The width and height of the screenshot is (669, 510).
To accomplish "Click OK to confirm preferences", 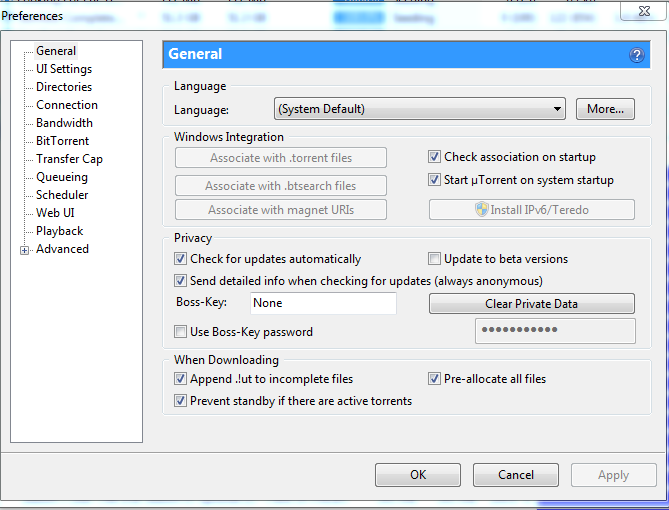I will (418, 475).
